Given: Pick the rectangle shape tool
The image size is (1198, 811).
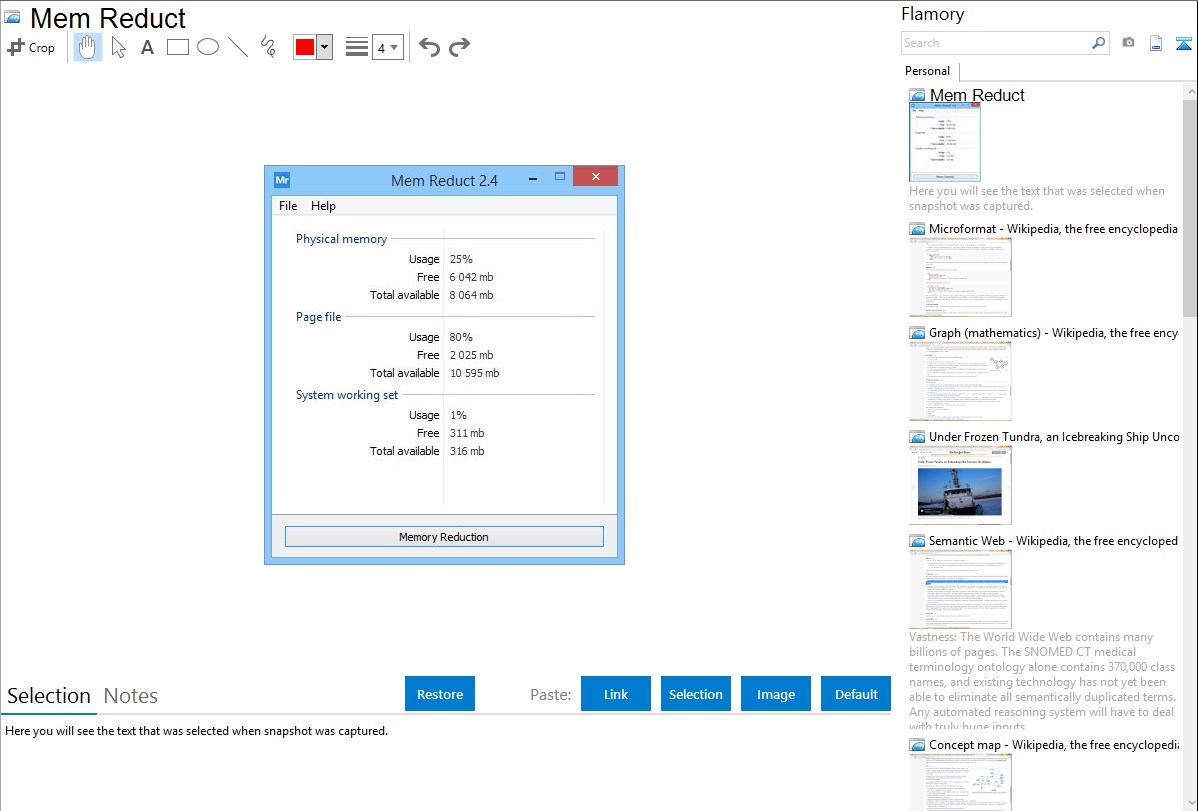Looking at the screenshot, I should [x=178, y=47].
